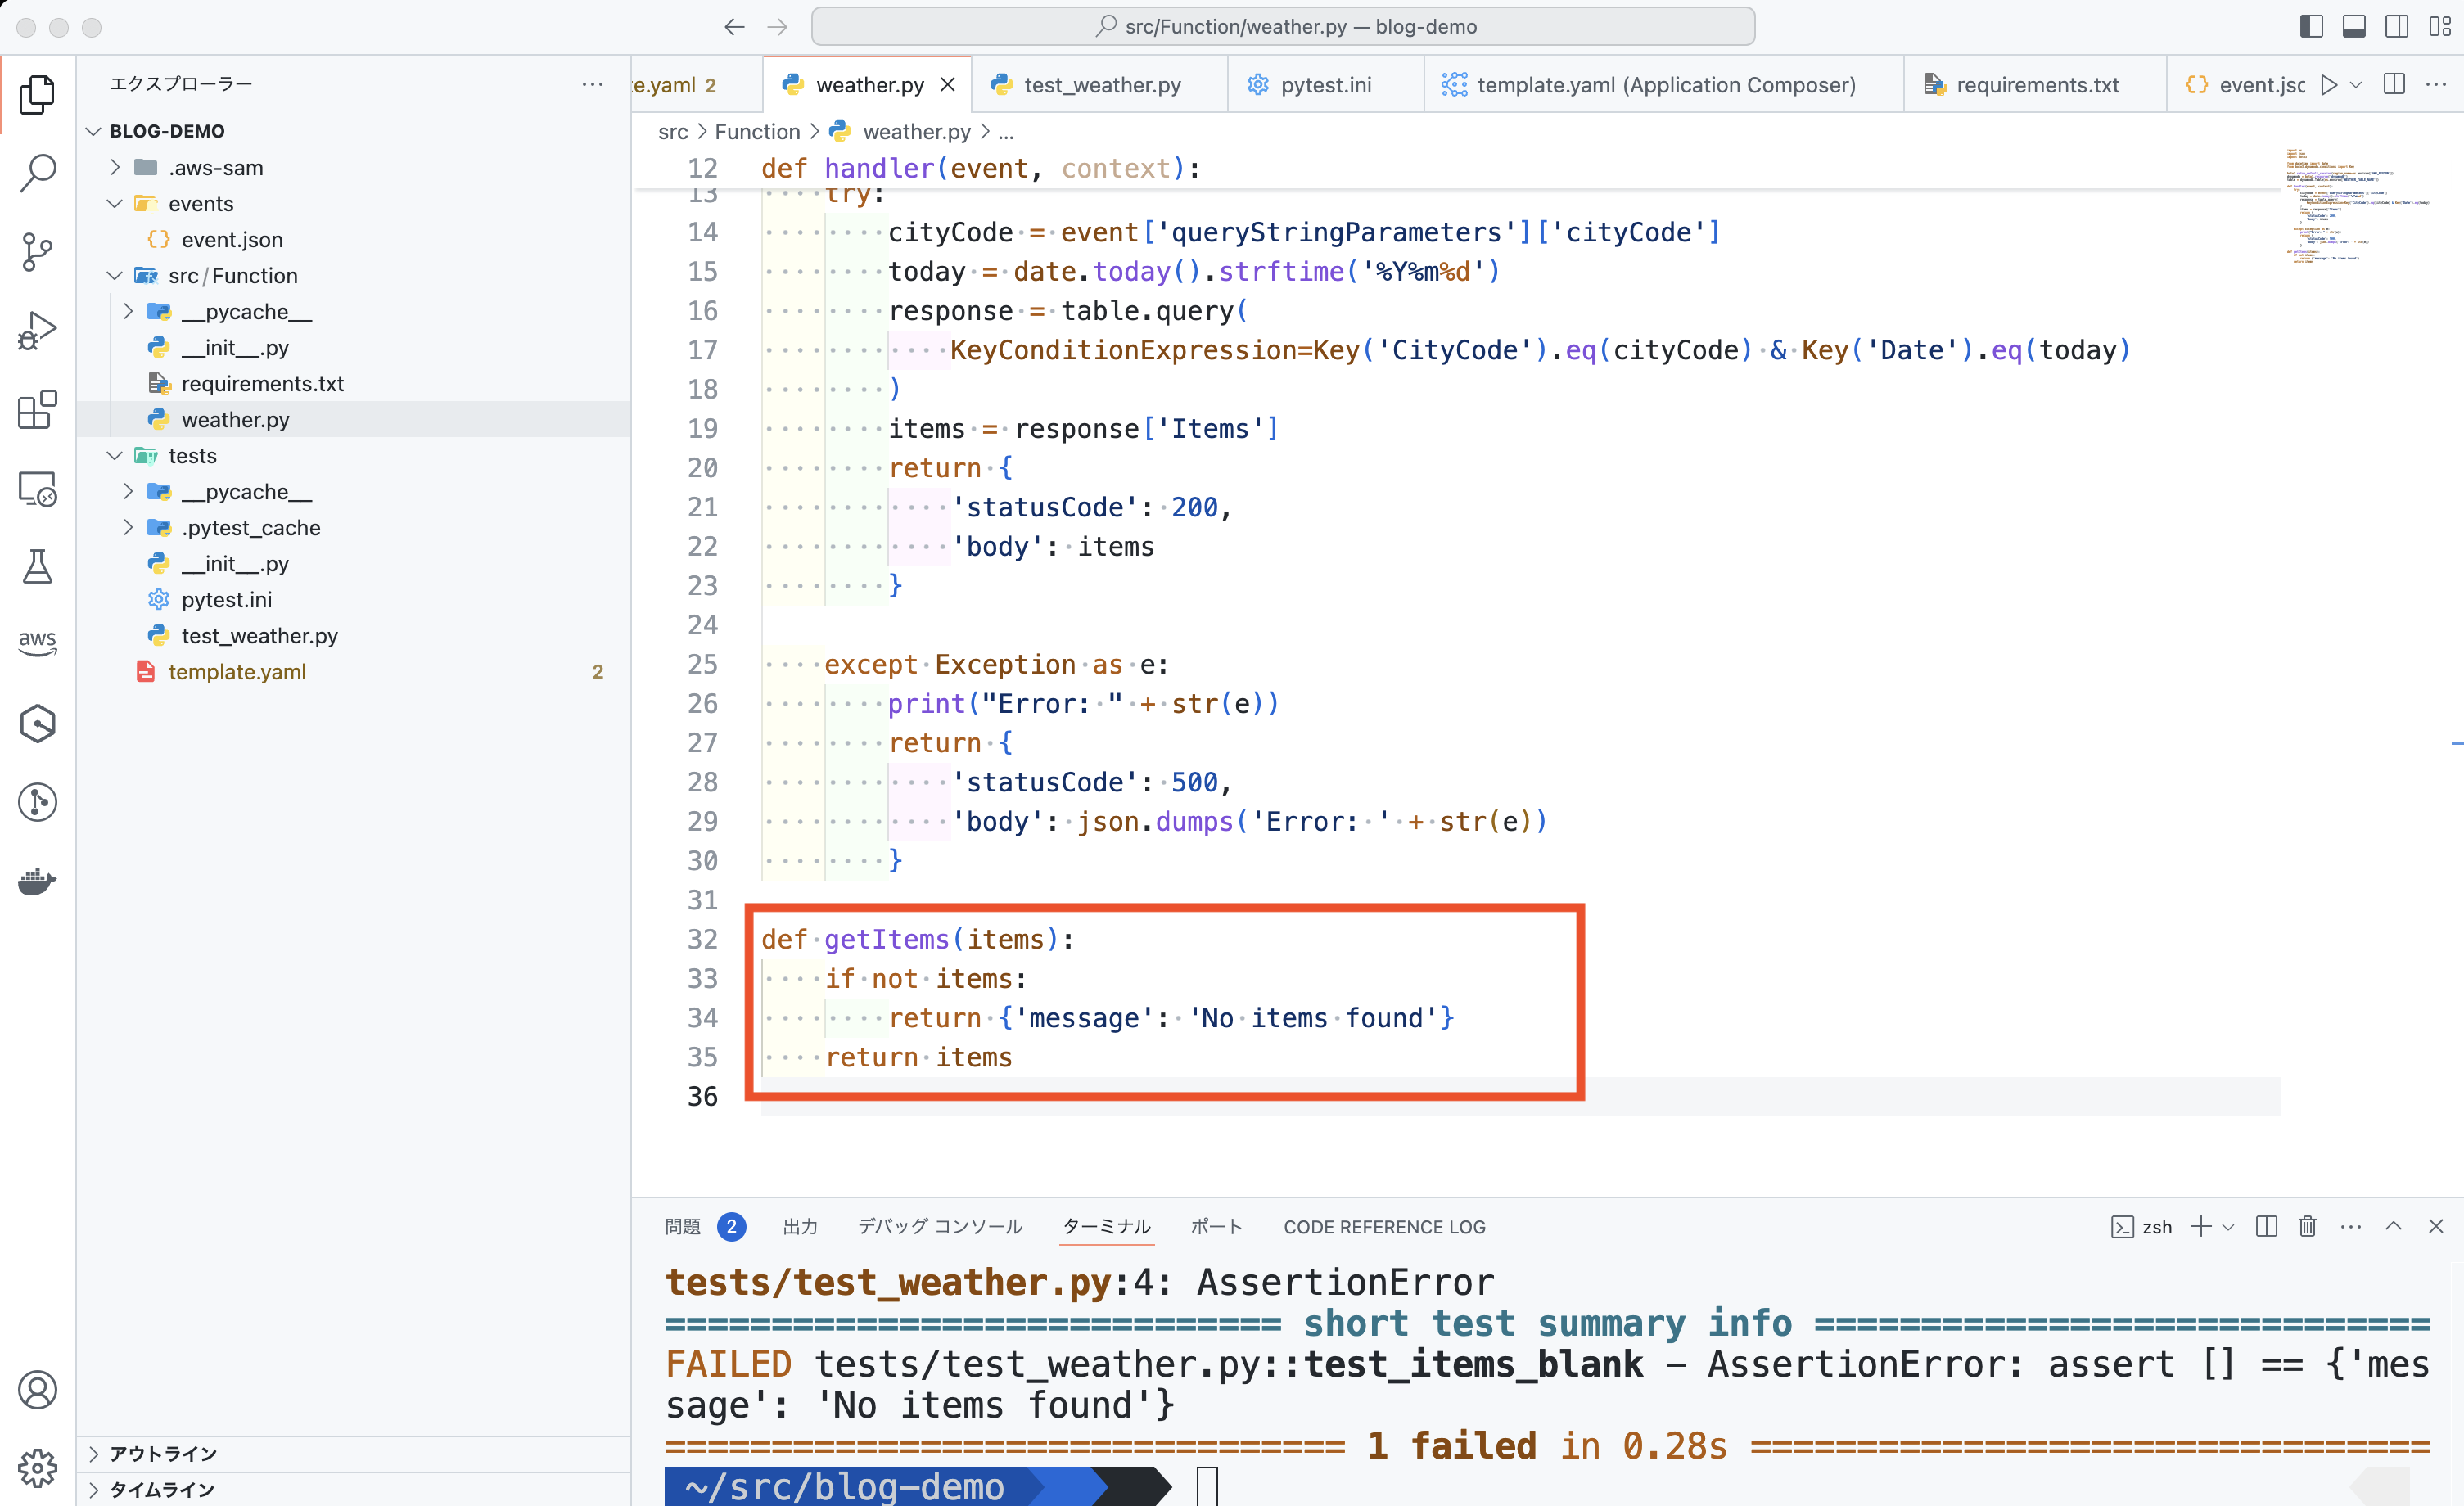Open the Source Control view icon
2464x1506 pixels.
[37, 252]
